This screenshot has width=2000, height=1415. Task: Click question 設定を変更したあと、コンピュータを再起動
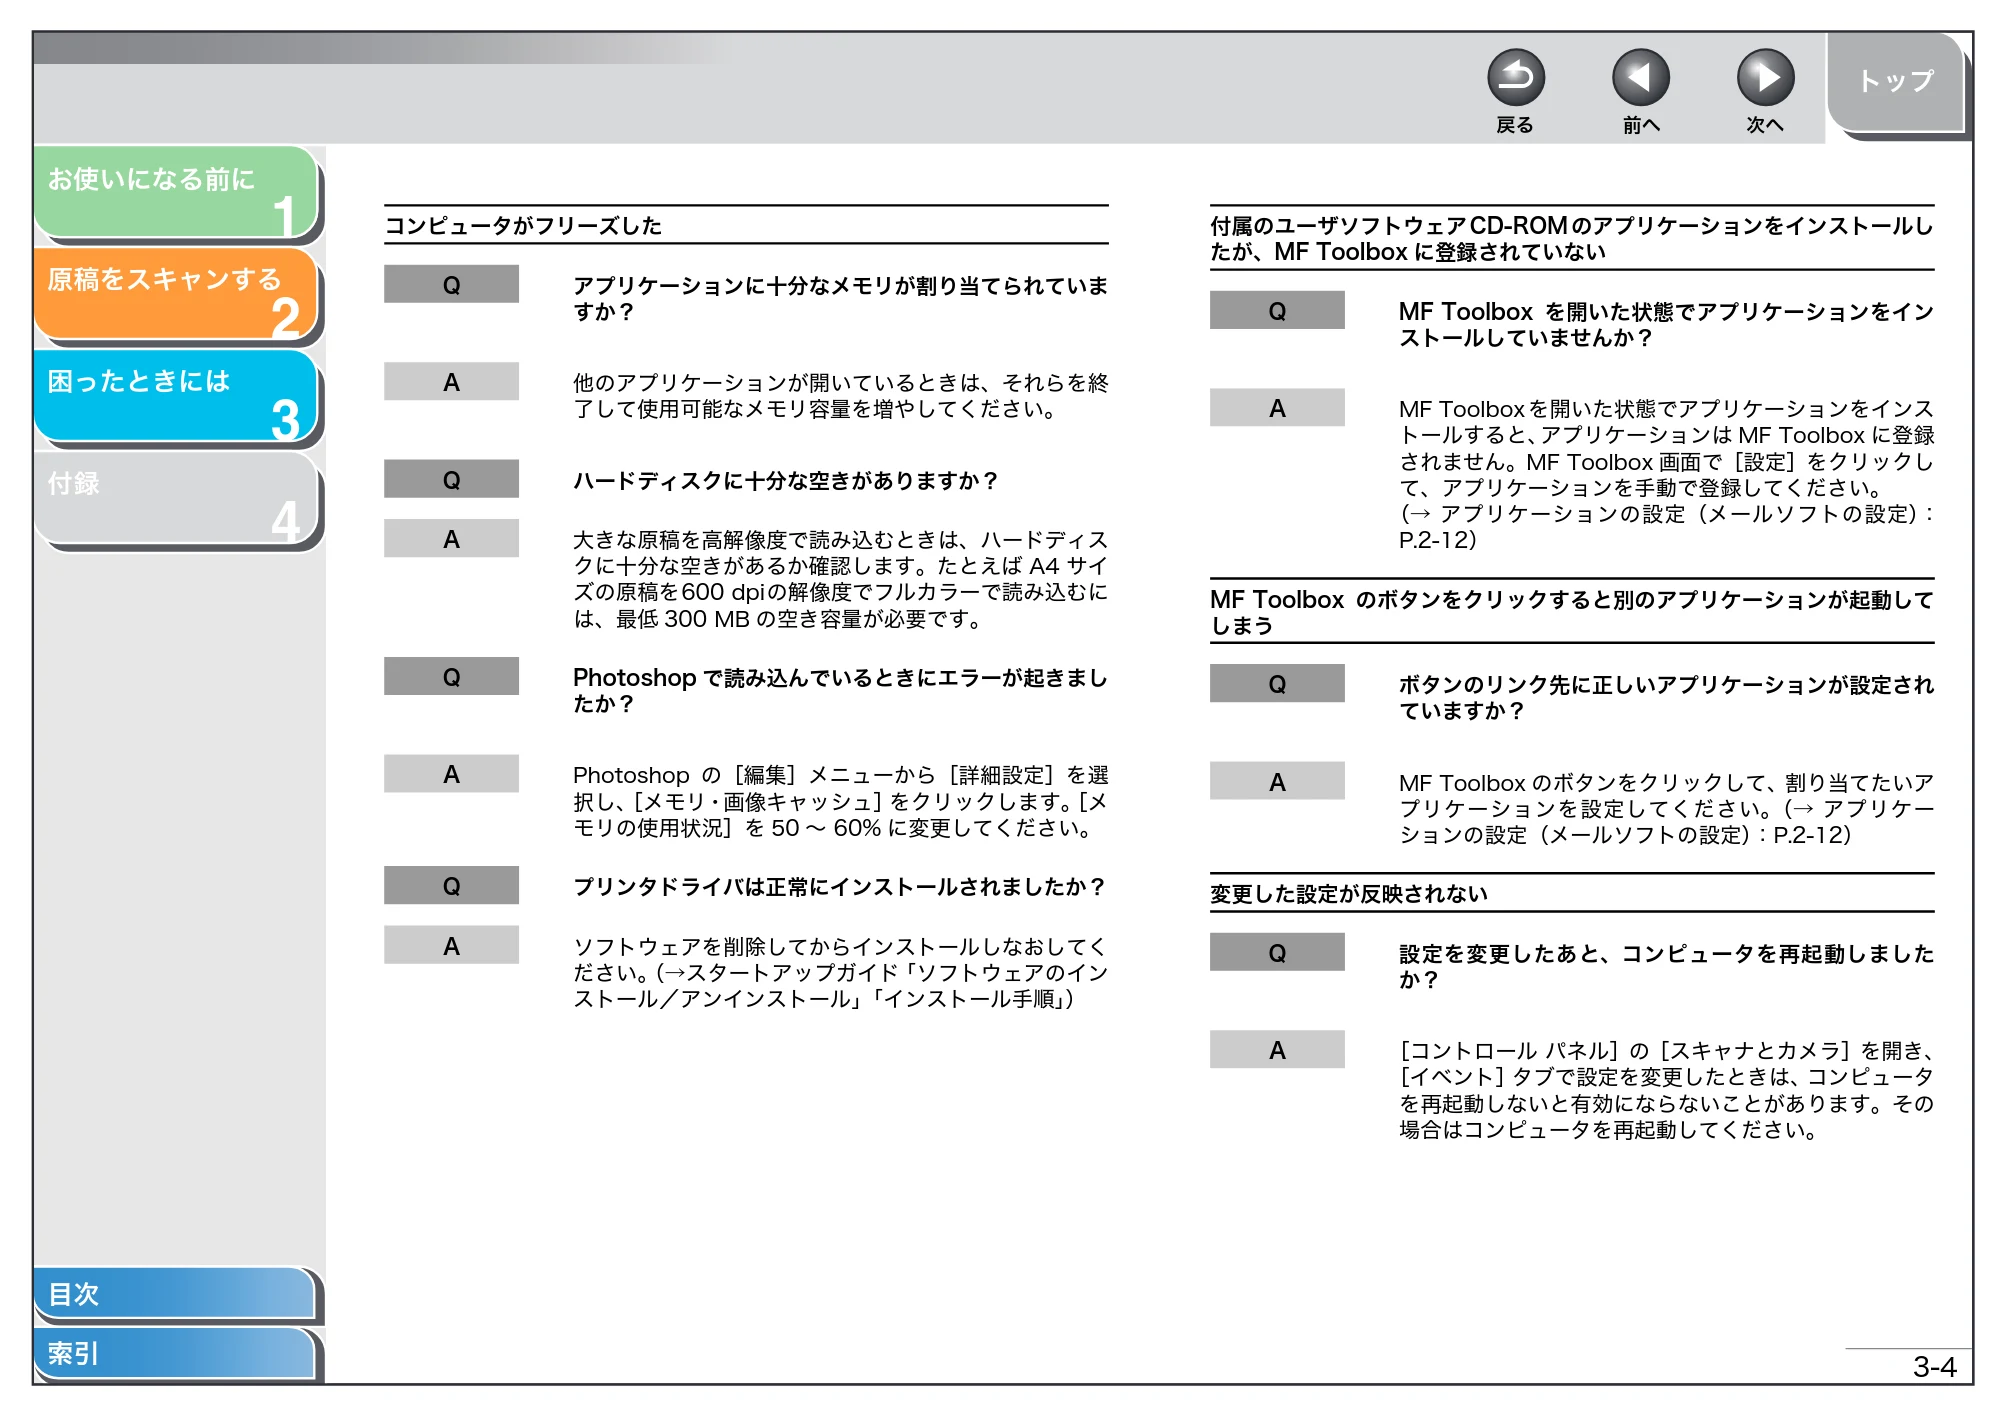tap(1666, 966)
